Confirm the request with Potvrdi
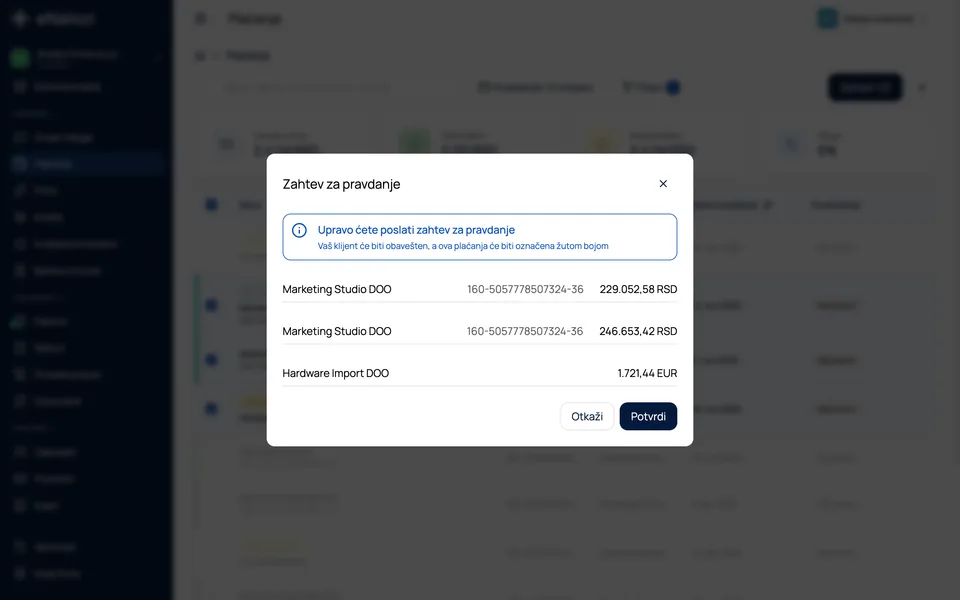 click(x=648, y=416)
